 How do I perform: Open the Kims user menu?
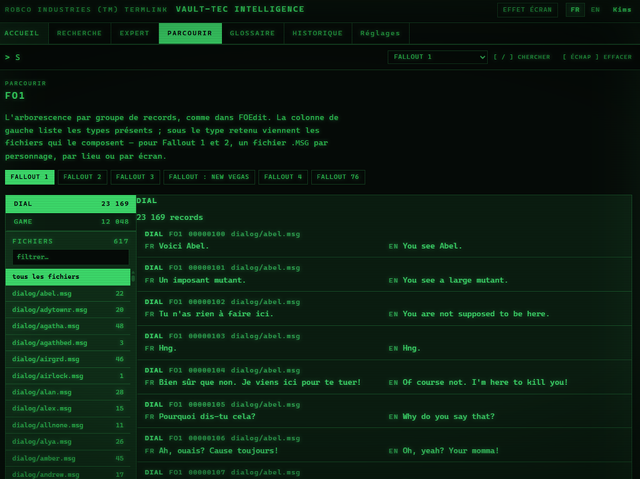pos(622,10)
